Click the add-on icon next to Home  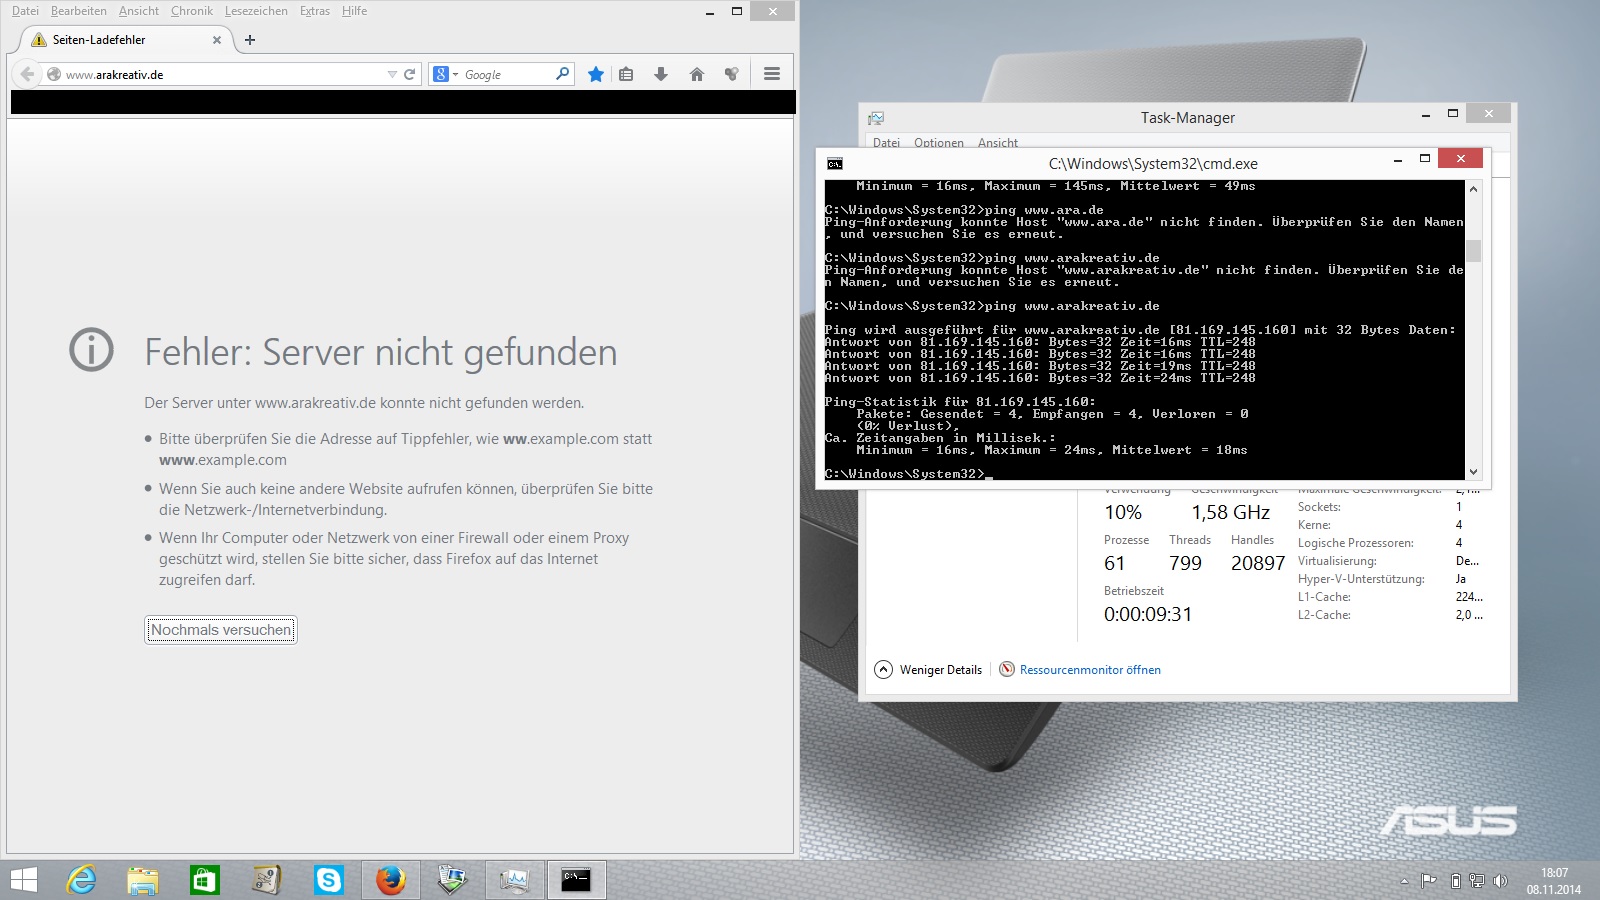pyautogui.click(x=732, y=74)
